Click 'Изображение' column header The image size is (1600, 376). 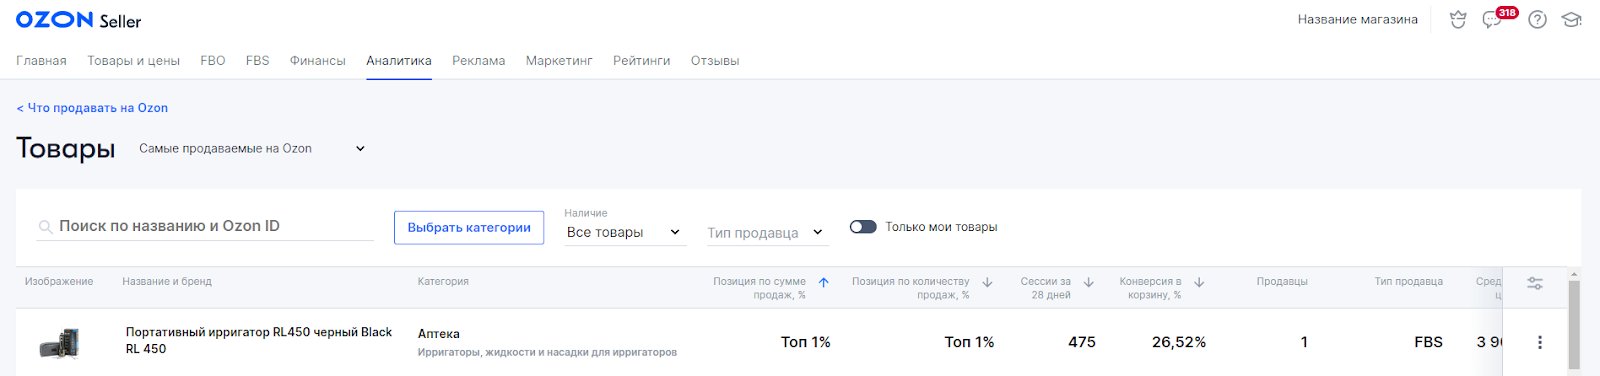coord(59,282)
